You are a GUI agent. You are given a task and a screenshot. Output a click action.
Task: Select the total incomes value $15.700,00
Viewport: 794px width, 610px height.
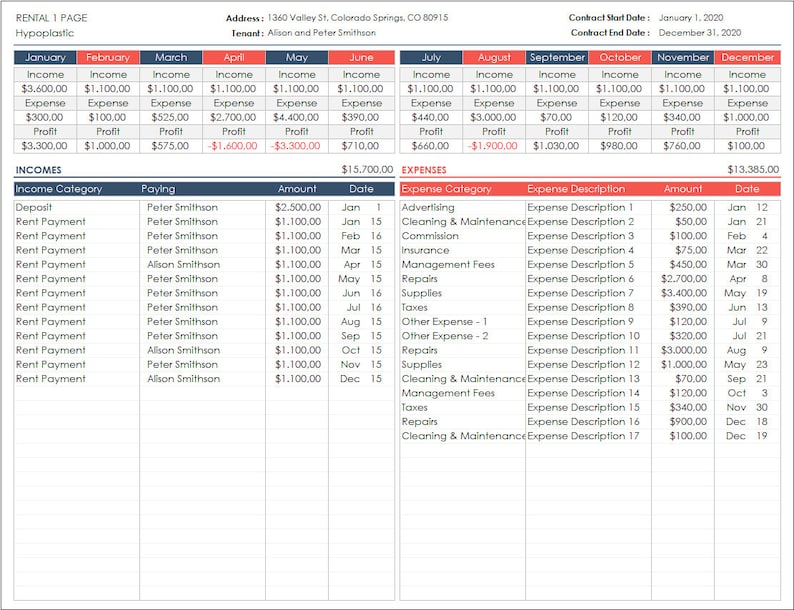367,169
